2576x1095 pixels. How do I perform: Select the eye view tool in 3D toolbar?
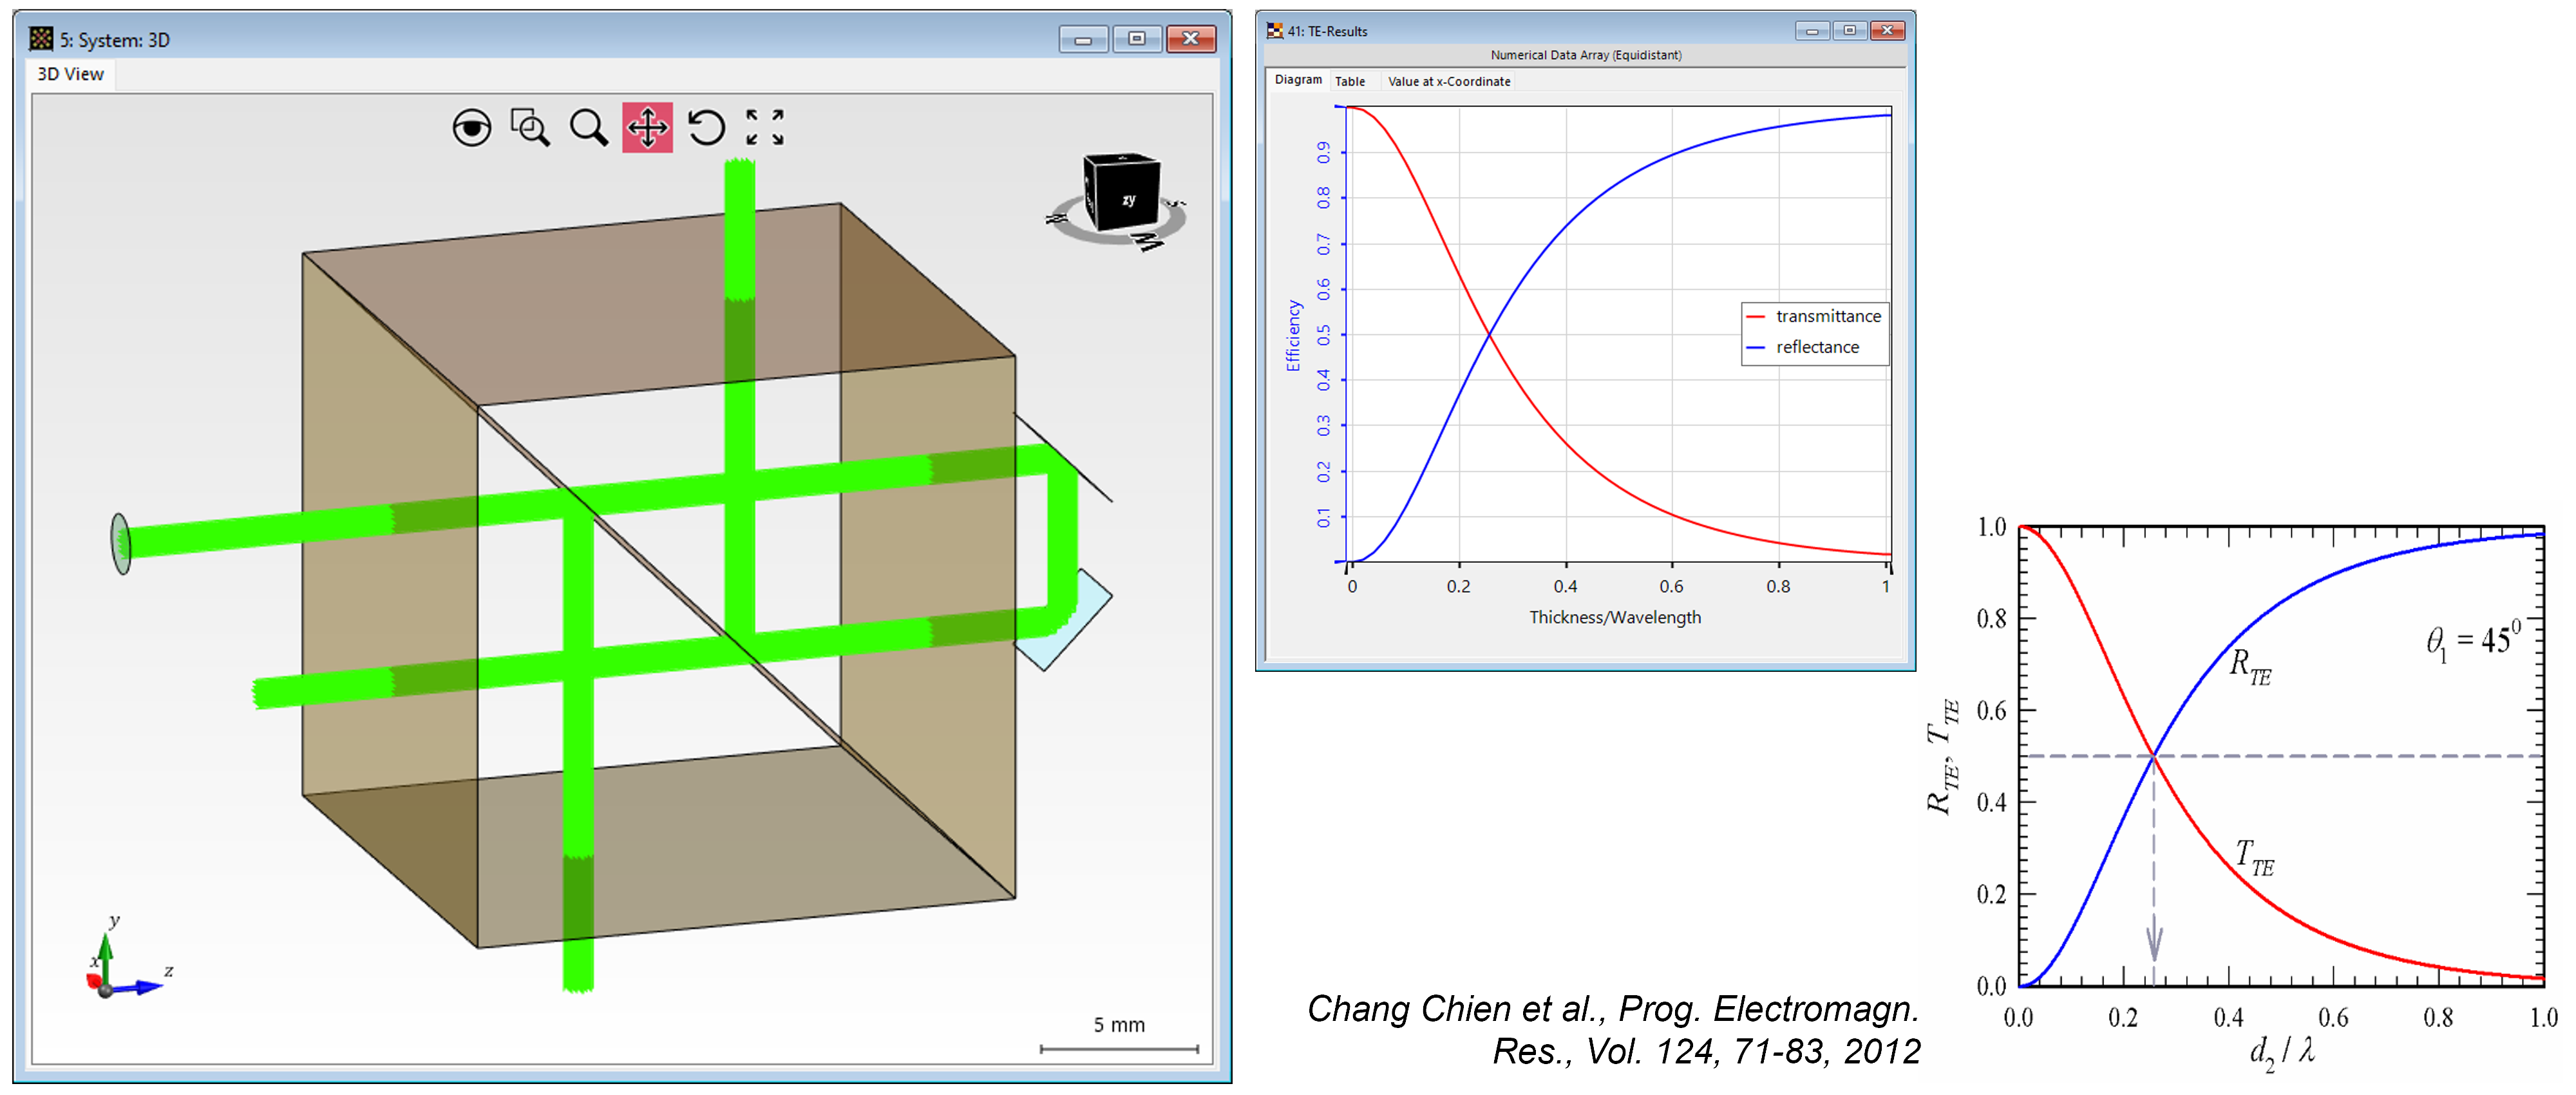472,128
